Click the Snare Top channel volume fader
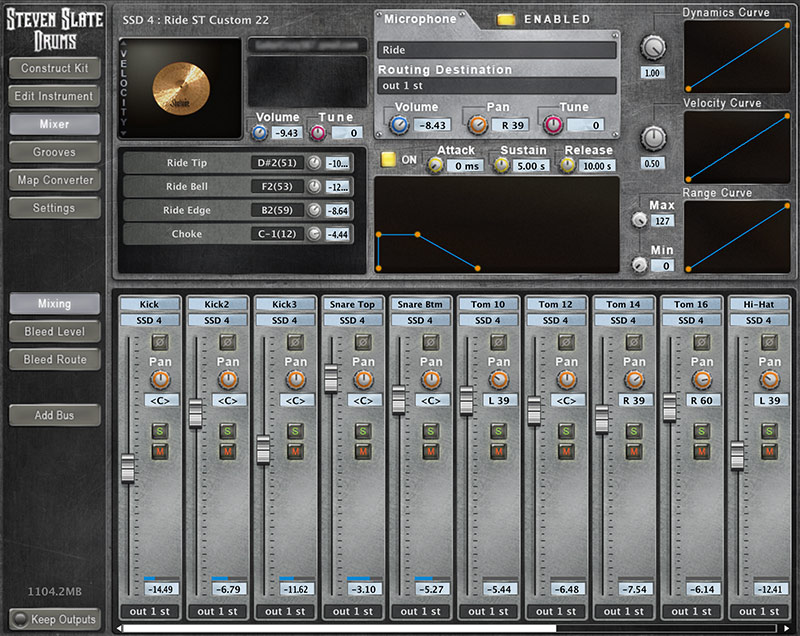Viewport: 800px width, 636px height. (331, 378)
